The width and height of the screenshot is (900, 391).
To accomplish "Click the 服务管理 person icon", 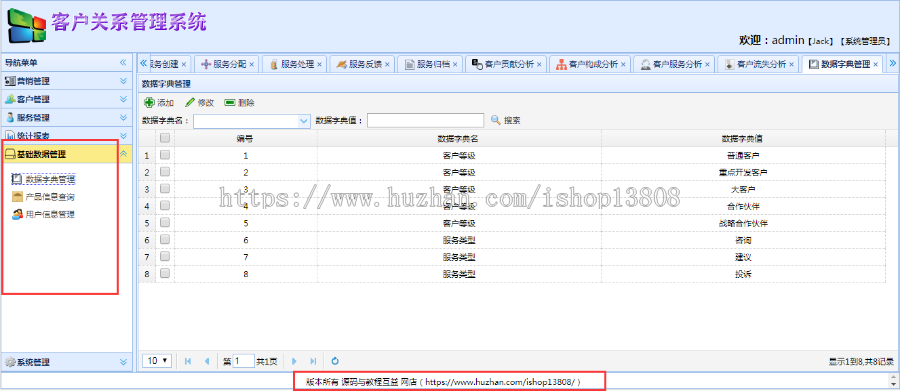I will [x=10, y=117].
